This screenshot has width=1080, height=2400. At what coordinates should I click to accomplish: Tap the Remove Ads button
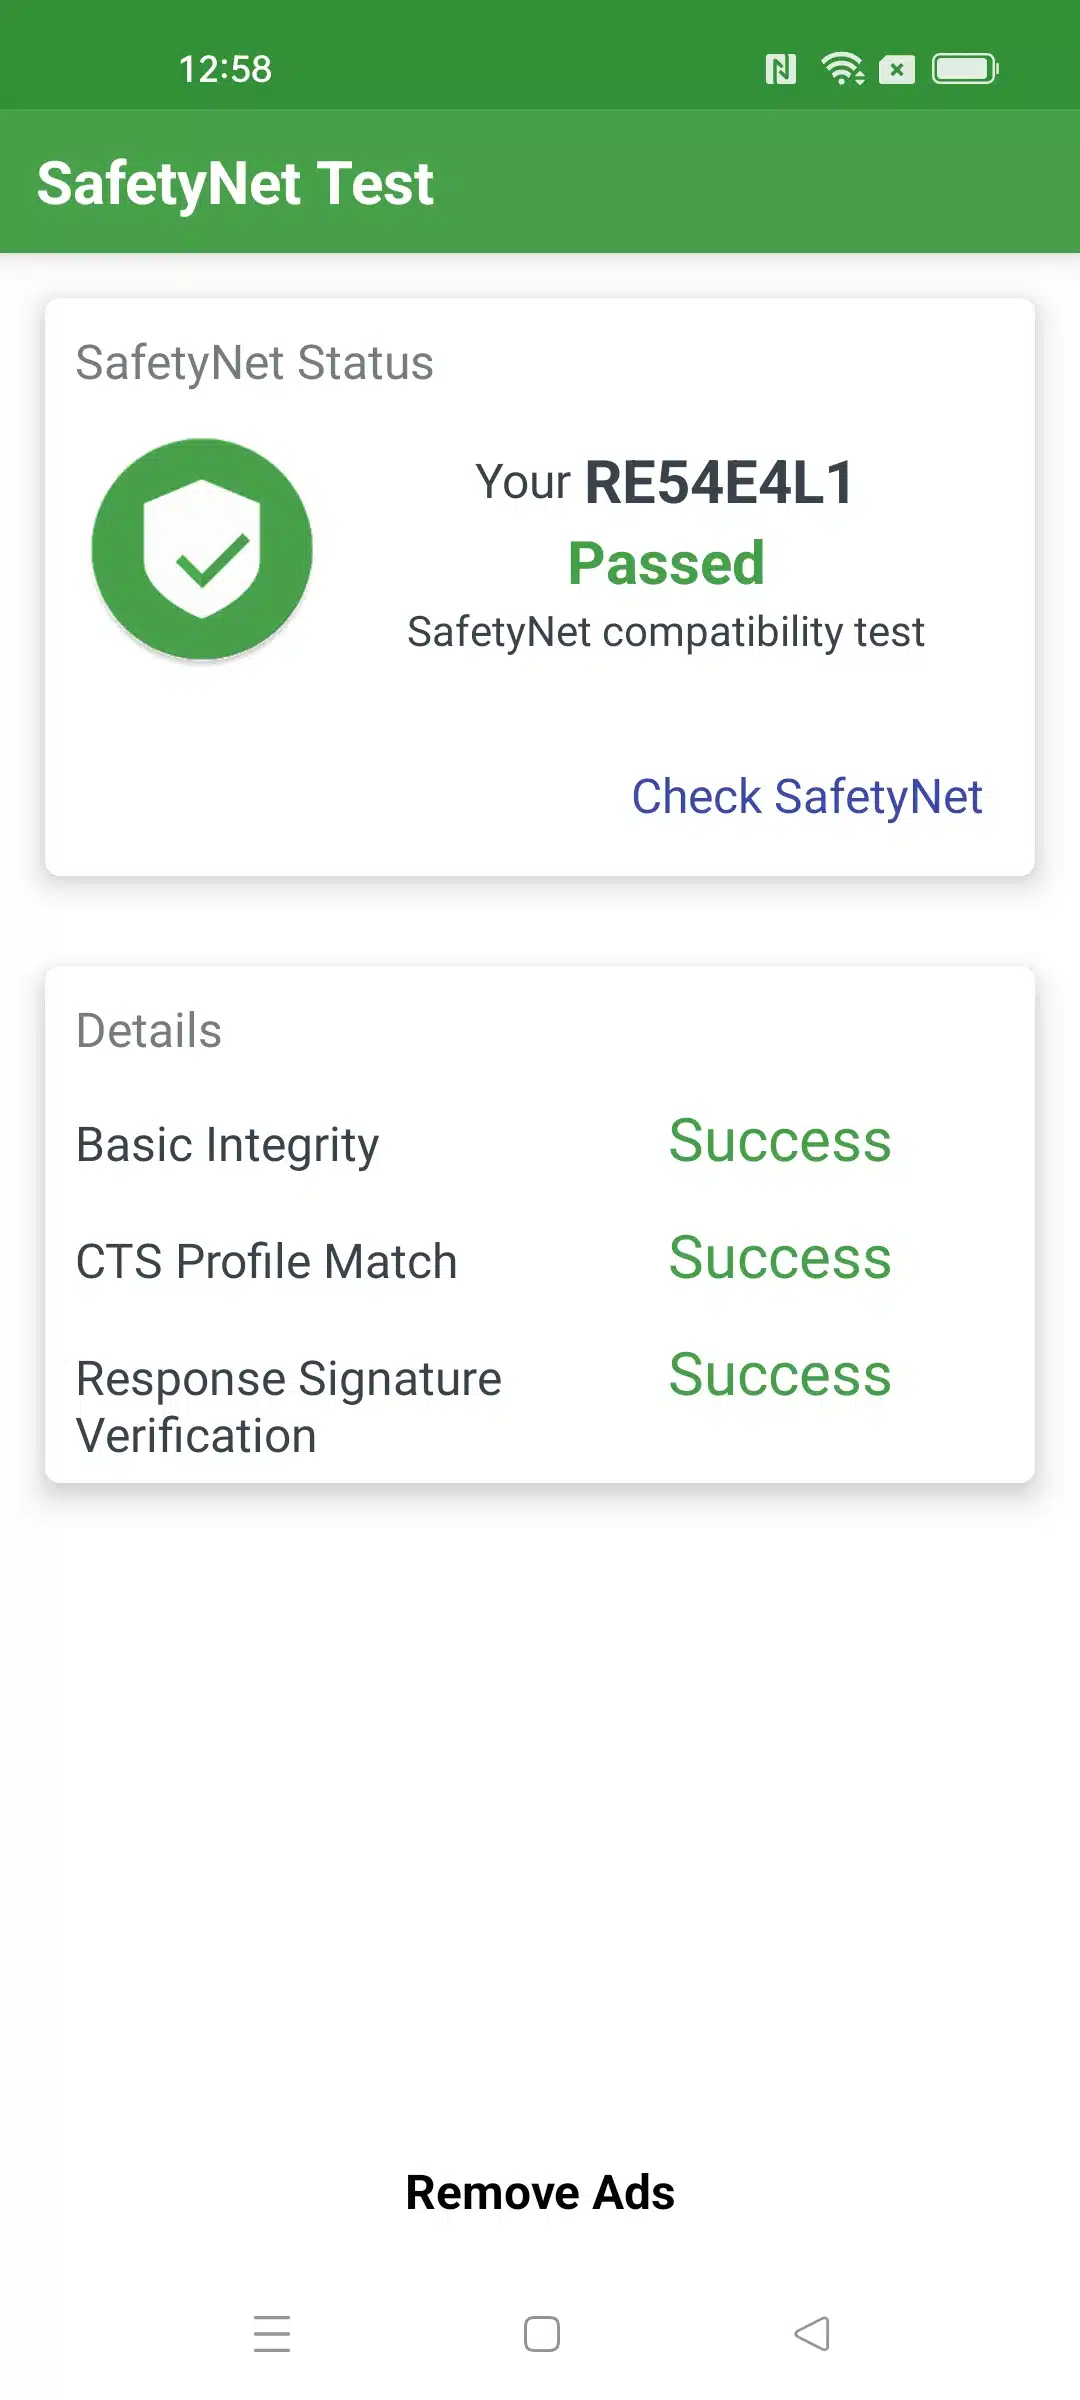(540, 2192)
